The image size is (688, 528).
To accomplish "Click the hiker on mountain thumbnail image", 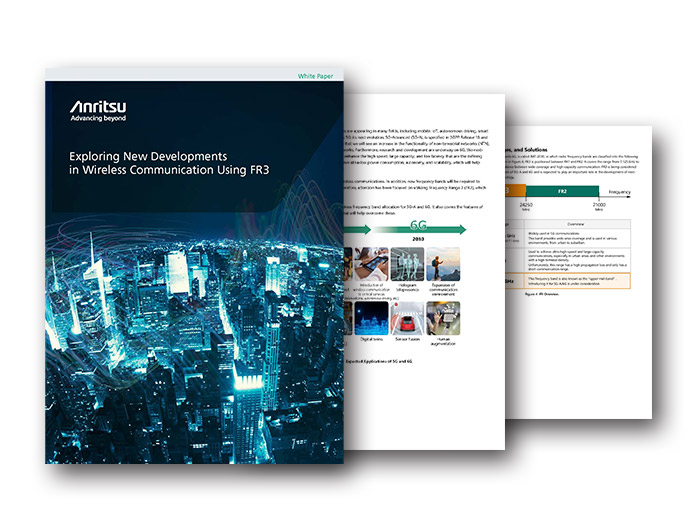I will (443, 264).
